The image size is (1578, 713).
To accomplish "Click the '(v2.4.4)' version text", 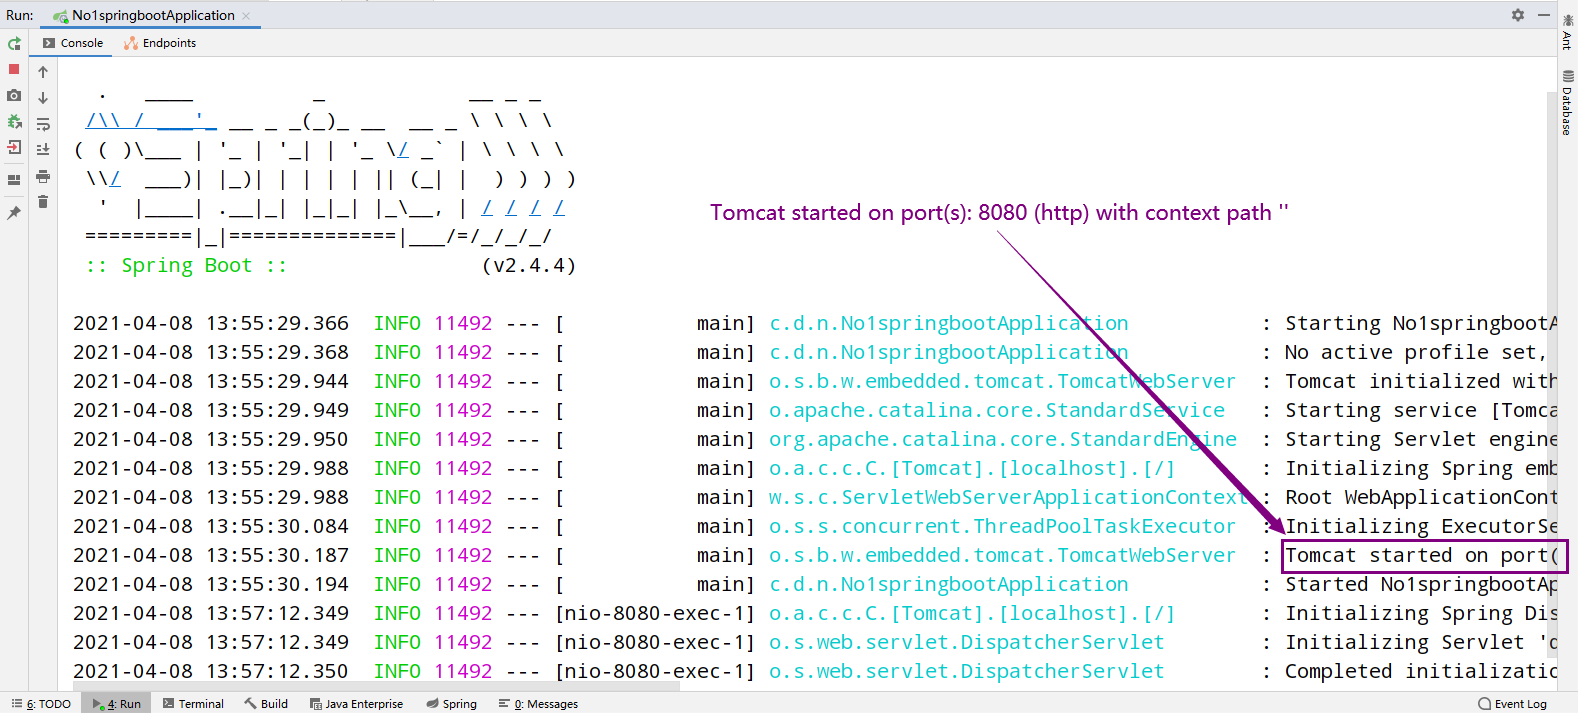I will 528,265.
